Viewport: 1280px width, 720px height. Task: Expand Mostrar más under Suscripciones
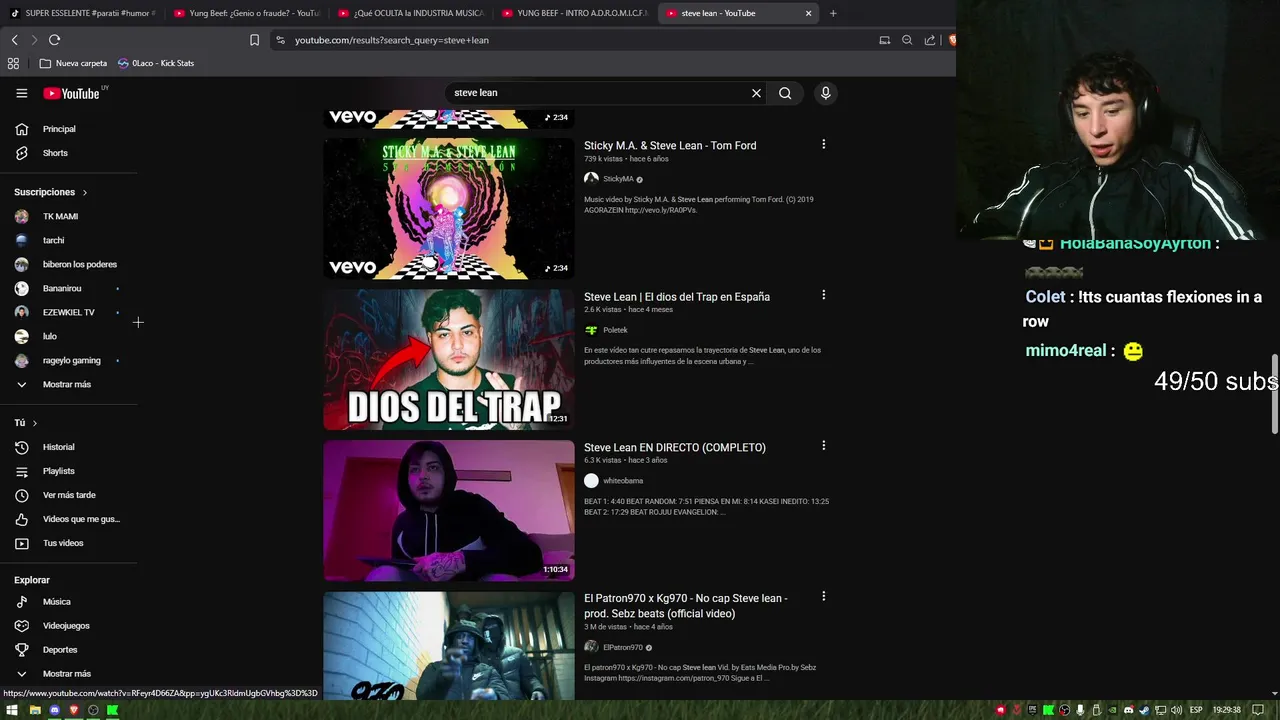tap(68, 384)
